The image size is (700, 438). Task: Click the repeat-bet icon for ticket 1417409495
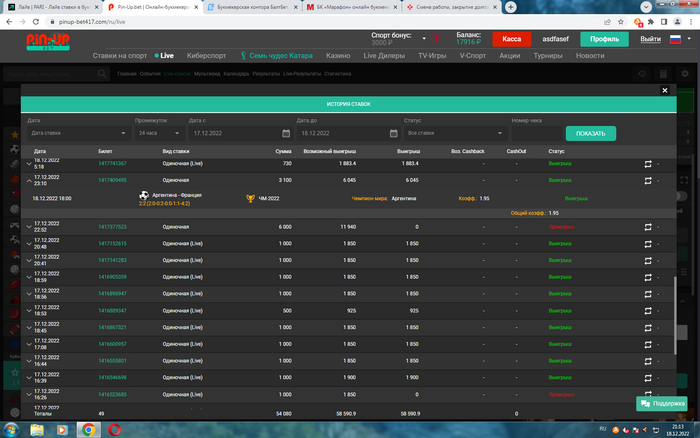pyautogui.click(x=648, y=180)
